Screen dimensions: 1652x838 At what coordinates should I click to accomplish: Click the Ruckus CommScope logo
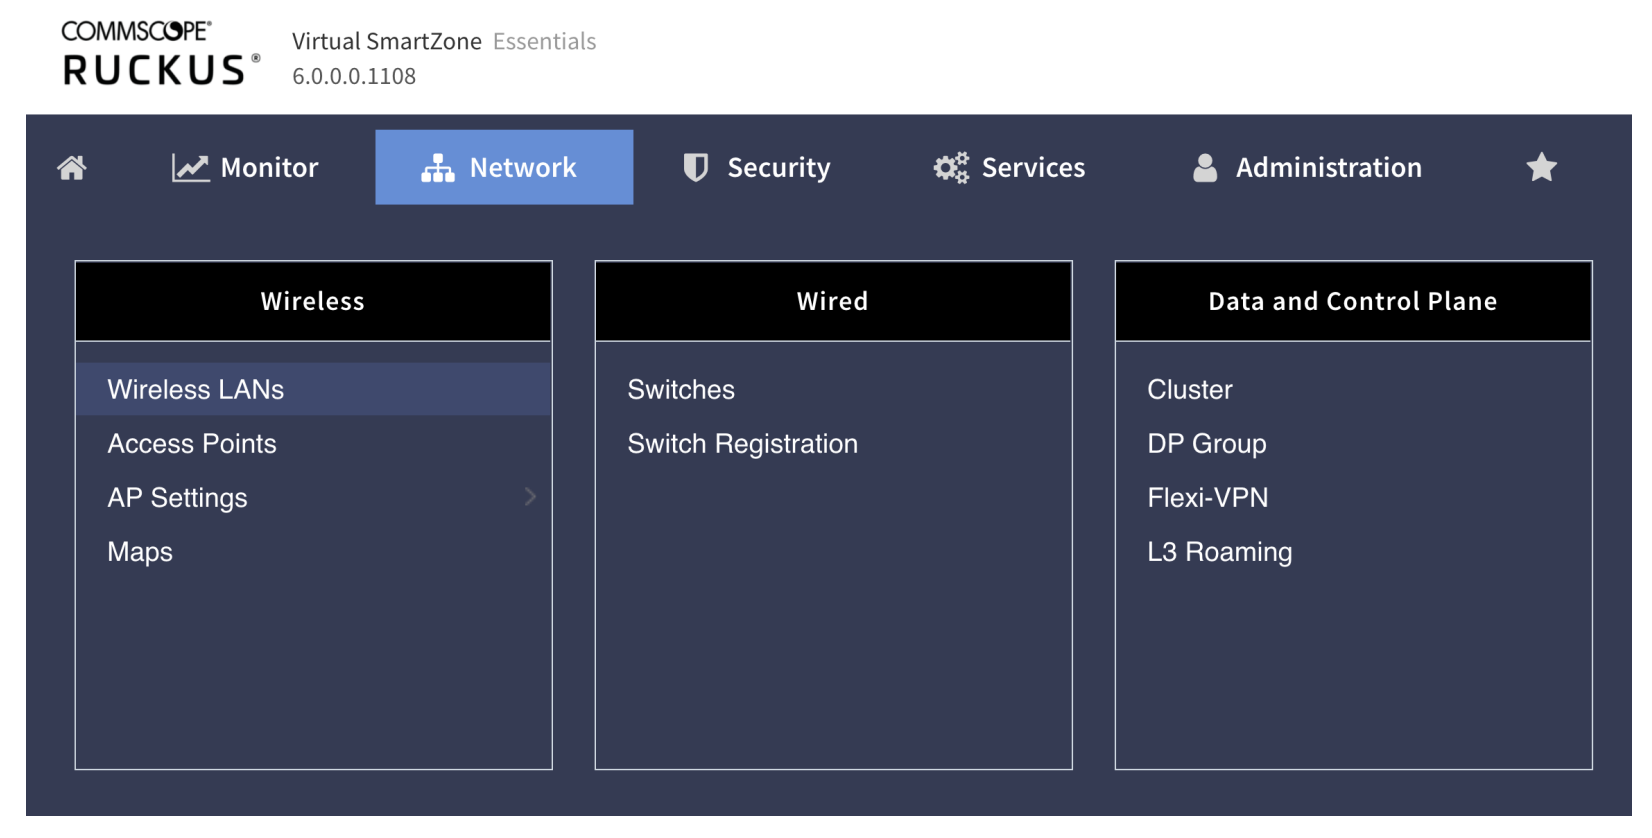click(160, 53)
